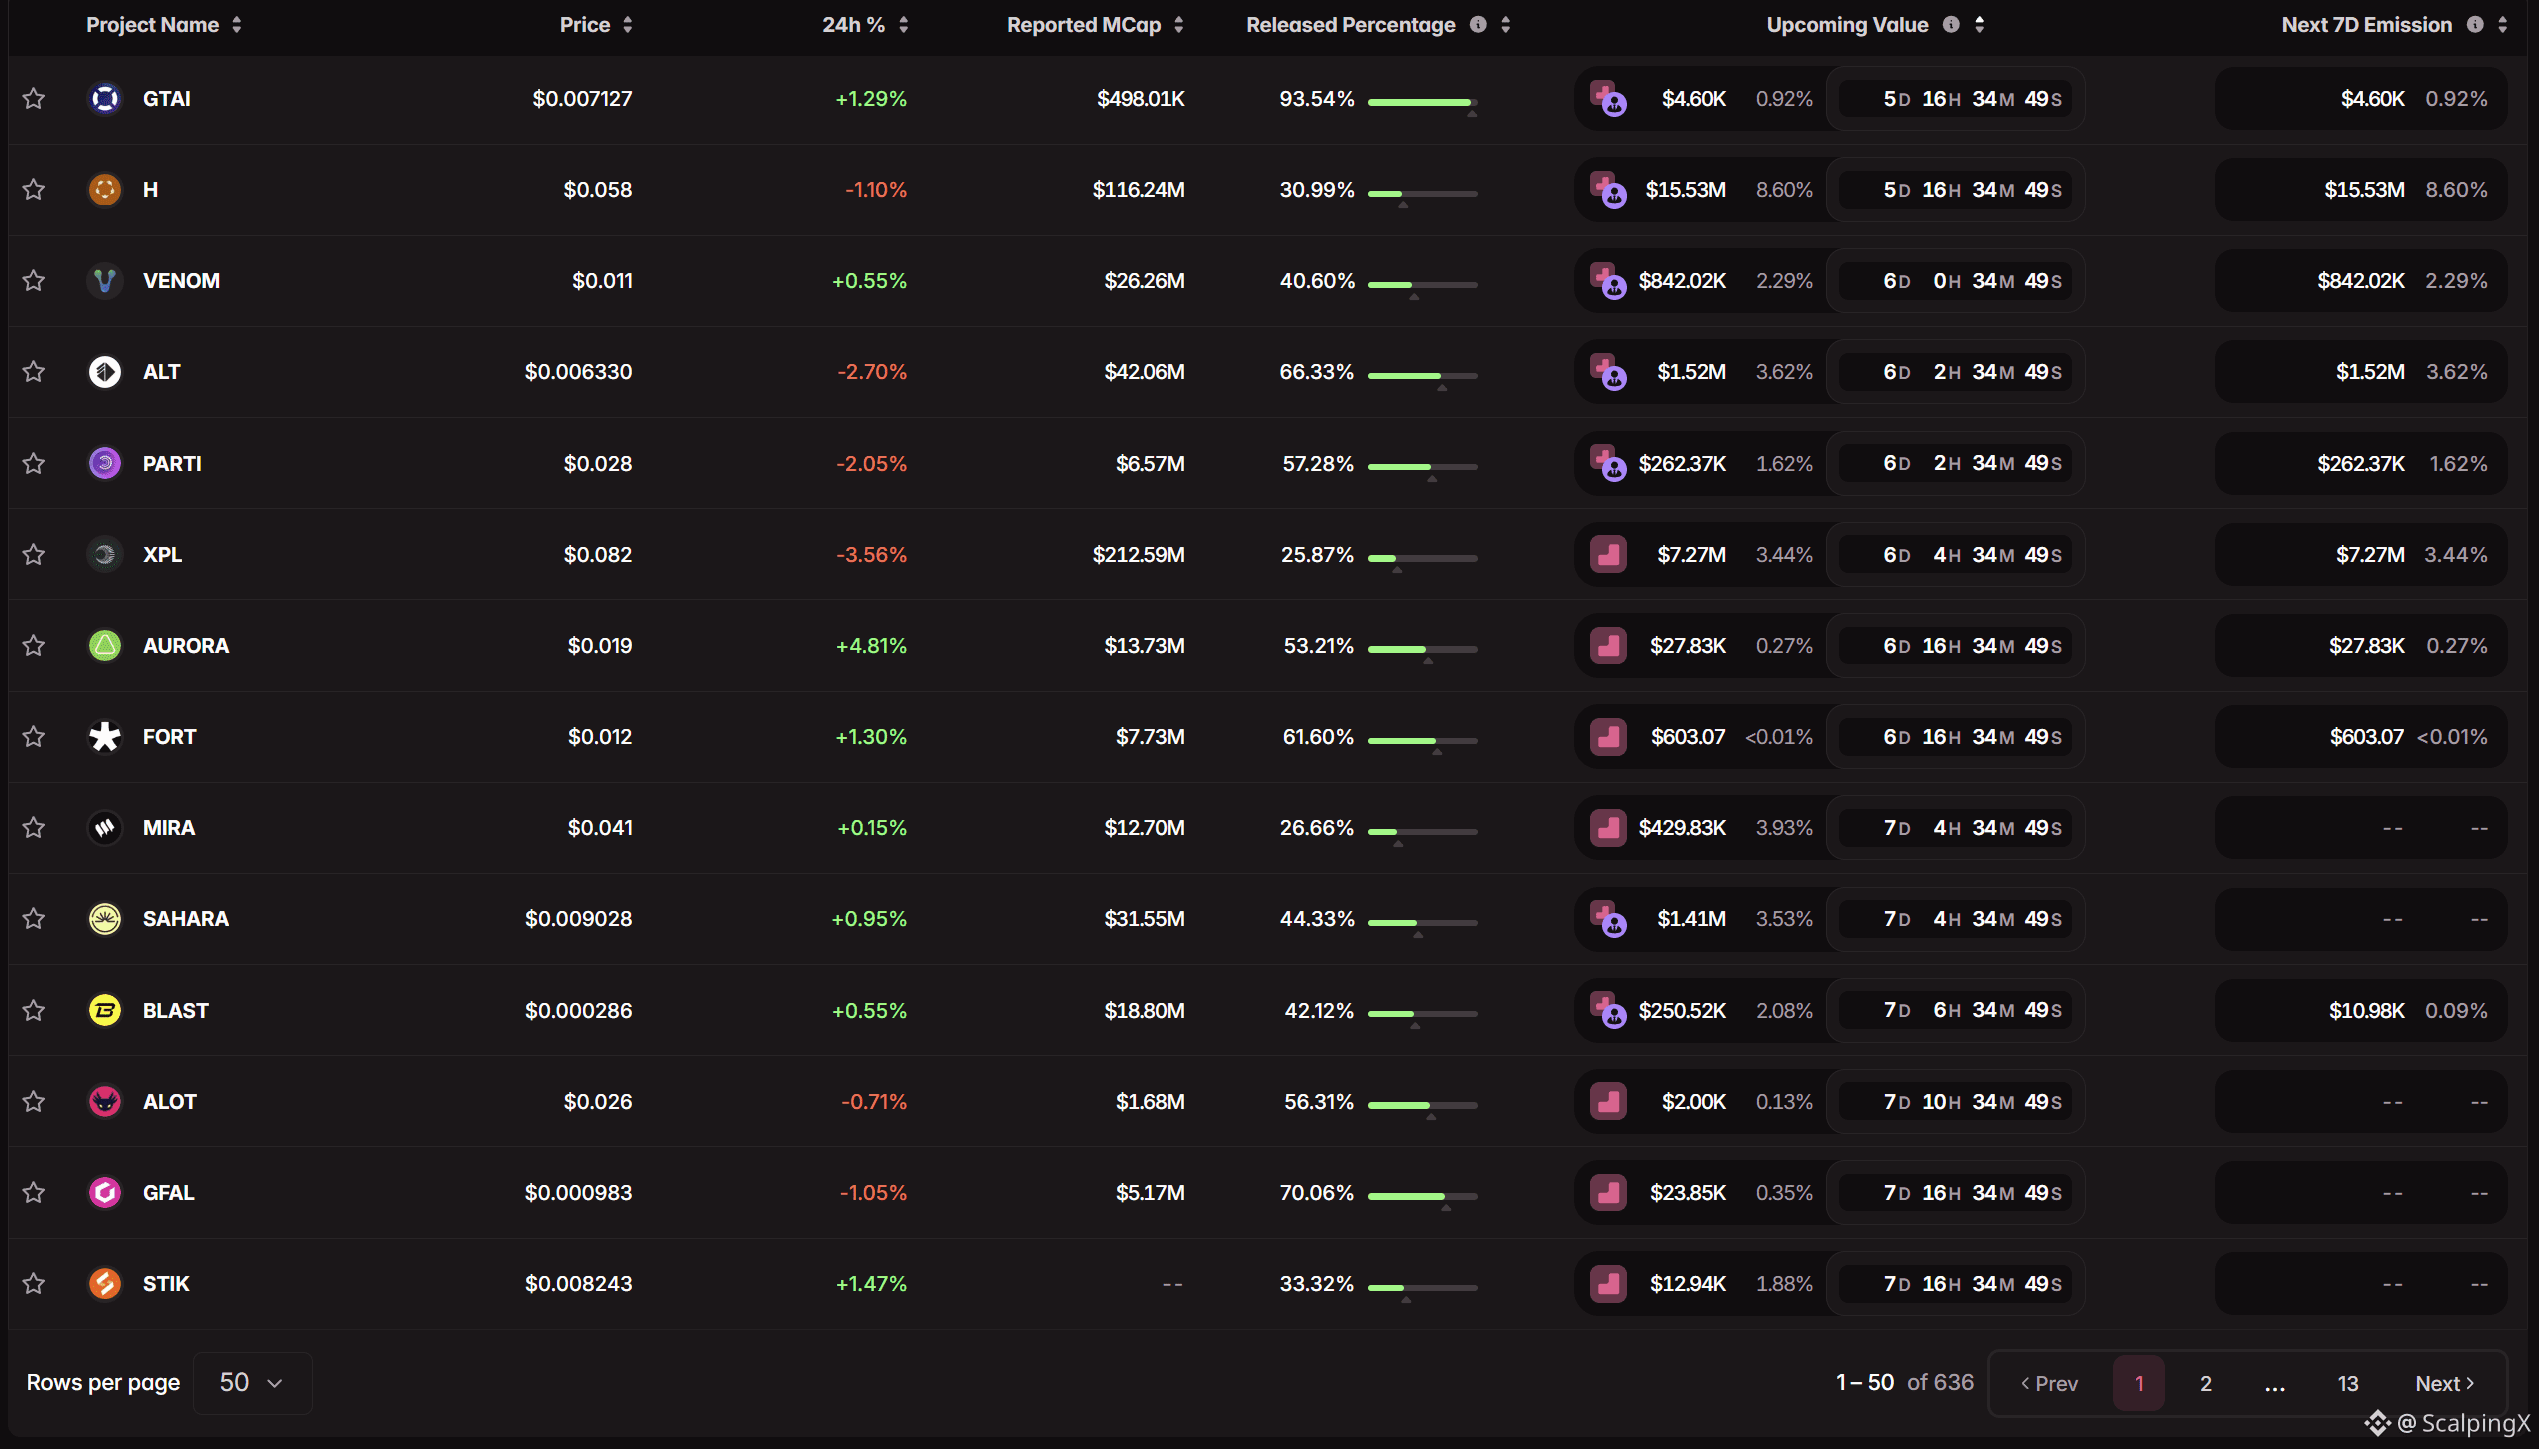Open the SAHARA project name link
The height and width of the screenshot is (1449, 2539).
[x=186, y=918]
